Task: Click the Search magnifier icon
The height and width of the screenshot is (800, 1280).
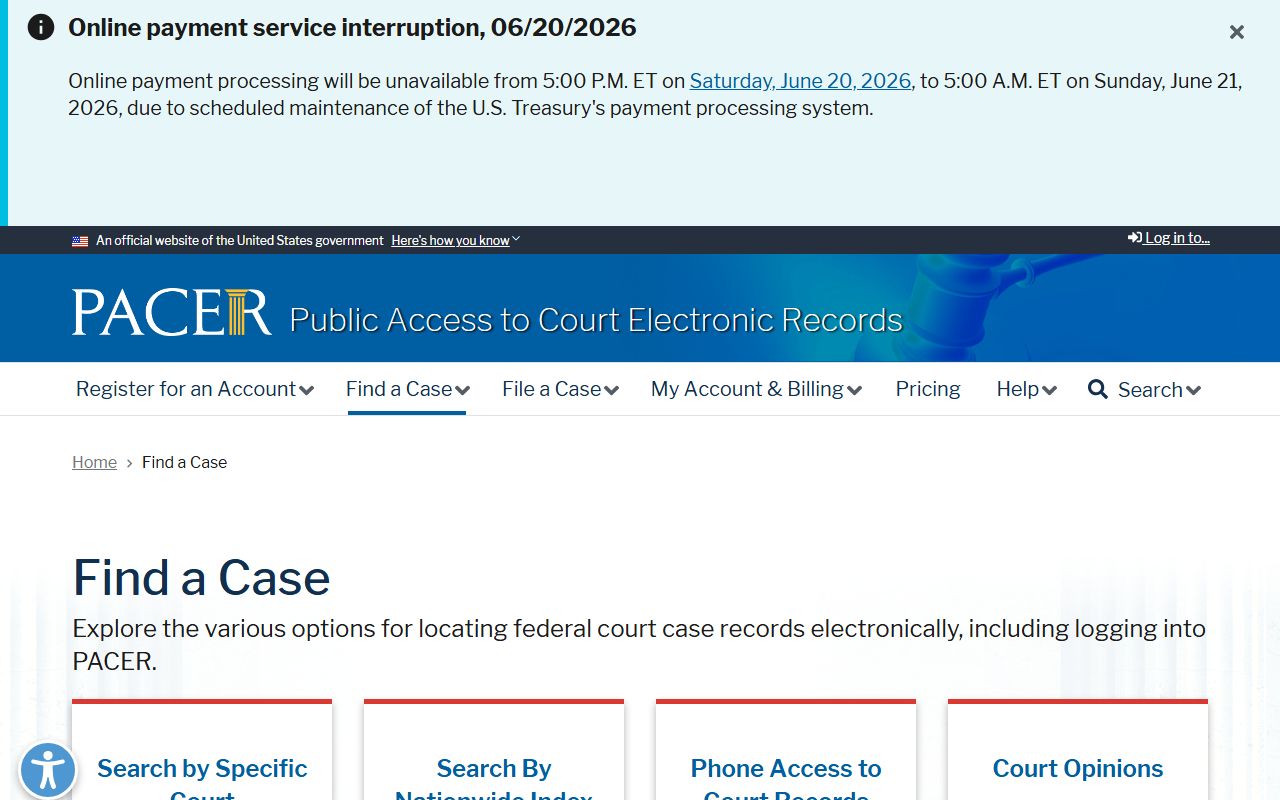Action: (1098, 389)
